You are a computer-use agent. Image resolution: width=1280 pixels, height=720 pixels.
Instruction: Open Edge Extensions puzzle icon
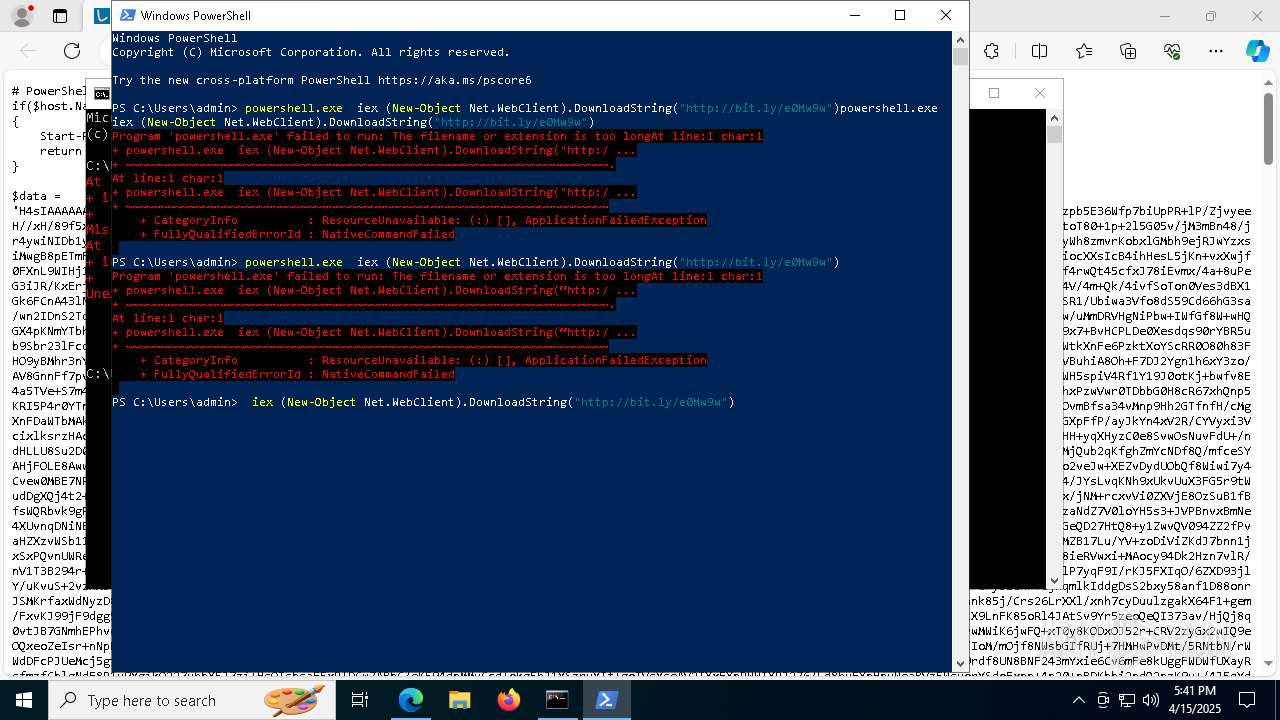pyautogui.click(x=991, y=51)
